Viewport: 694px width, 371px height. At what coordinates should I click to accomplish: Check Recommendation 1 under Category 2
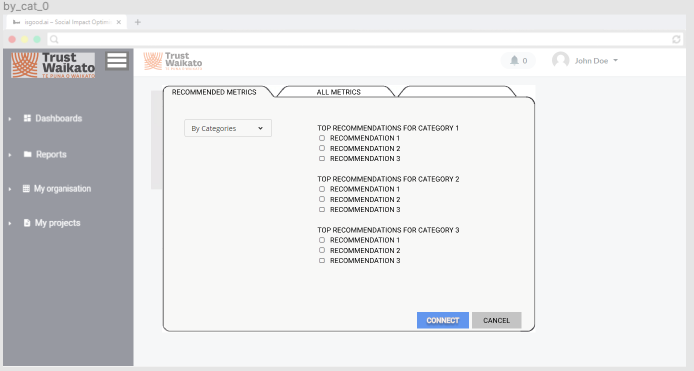coord(322,189)
